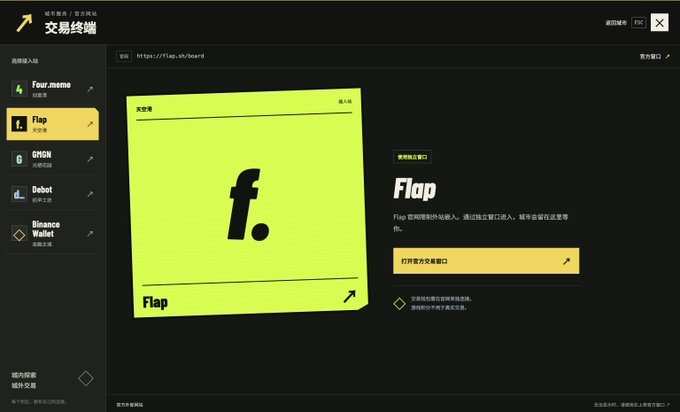Select the Four.meme station entry
The width and height of the screenshot is (680, 412).
[53, 89]
